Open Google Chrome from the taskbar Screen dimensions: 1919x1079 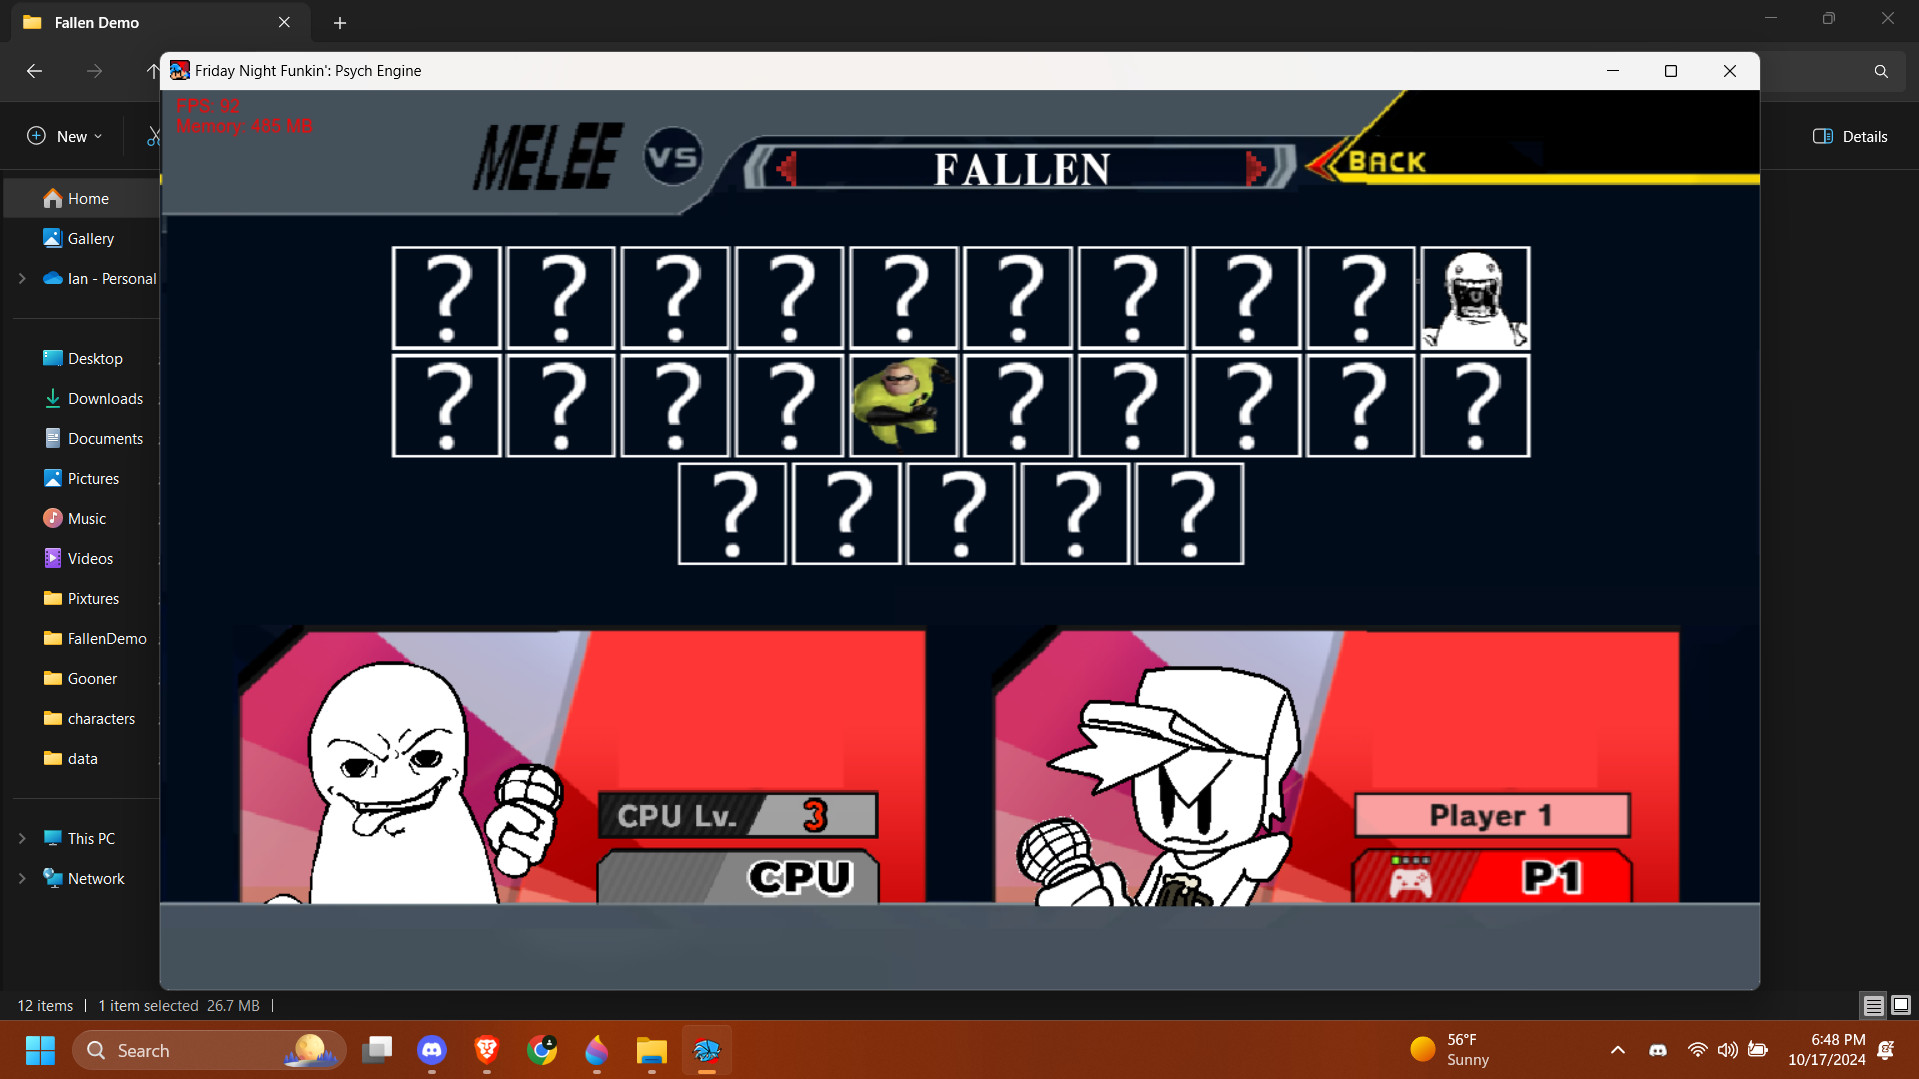coord(542,1050)
